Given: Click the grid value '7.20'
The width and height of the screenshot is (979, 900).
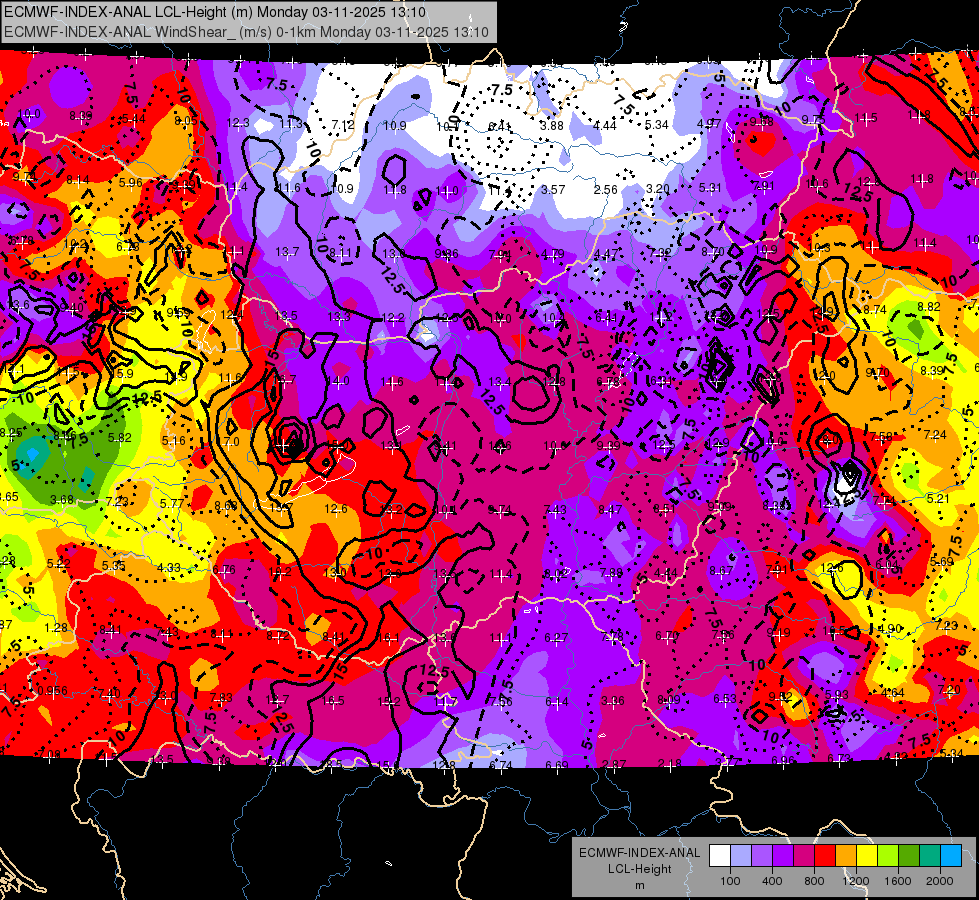Looking at the screenshot, I should 949,690.
